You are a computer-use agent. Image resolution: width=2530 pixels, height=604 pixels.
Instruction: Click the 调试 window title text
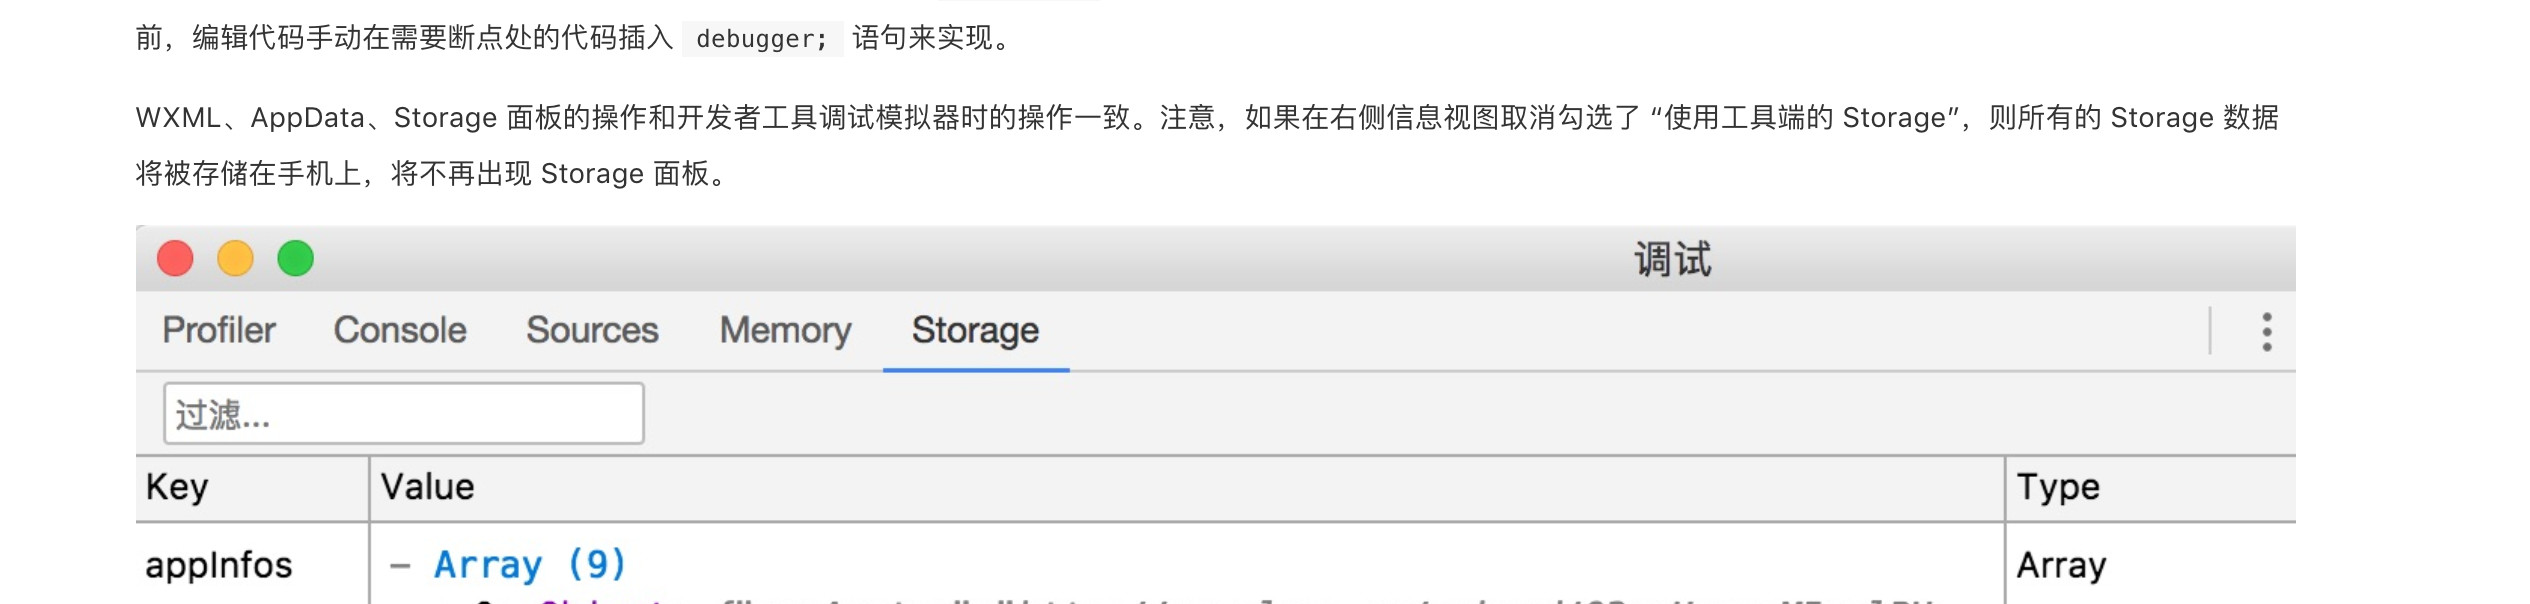1672,259
